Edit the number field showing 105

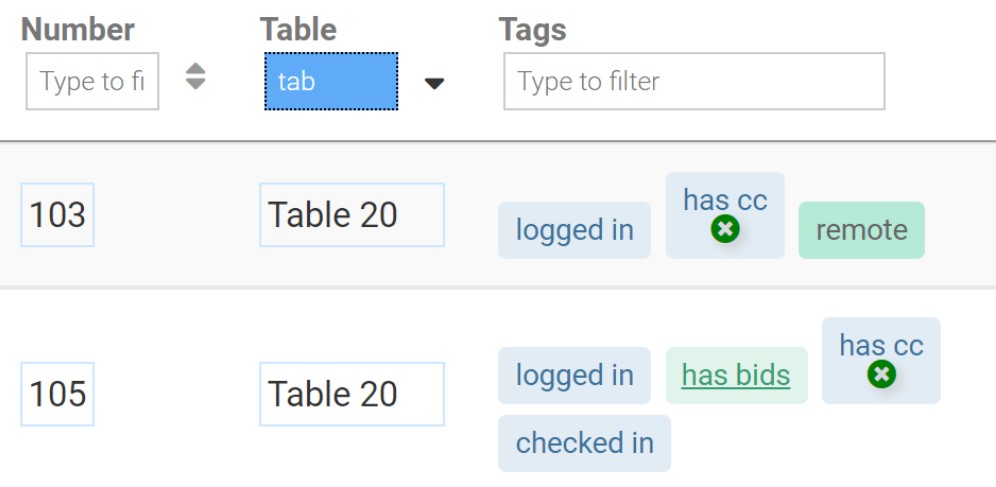coord(57,394)
